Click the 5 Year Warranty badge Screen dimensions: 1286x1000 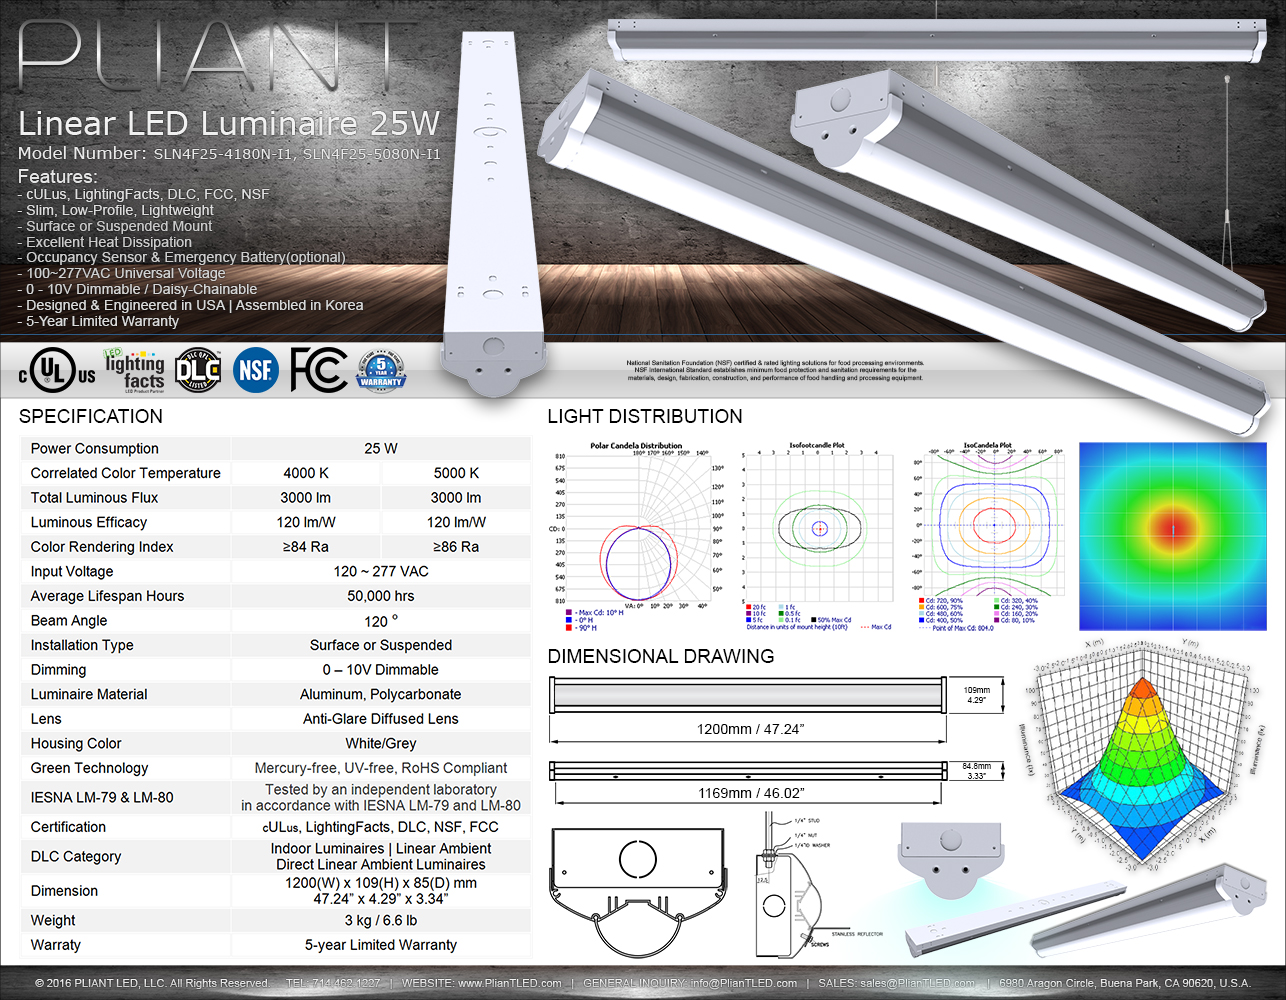point(381,371)
